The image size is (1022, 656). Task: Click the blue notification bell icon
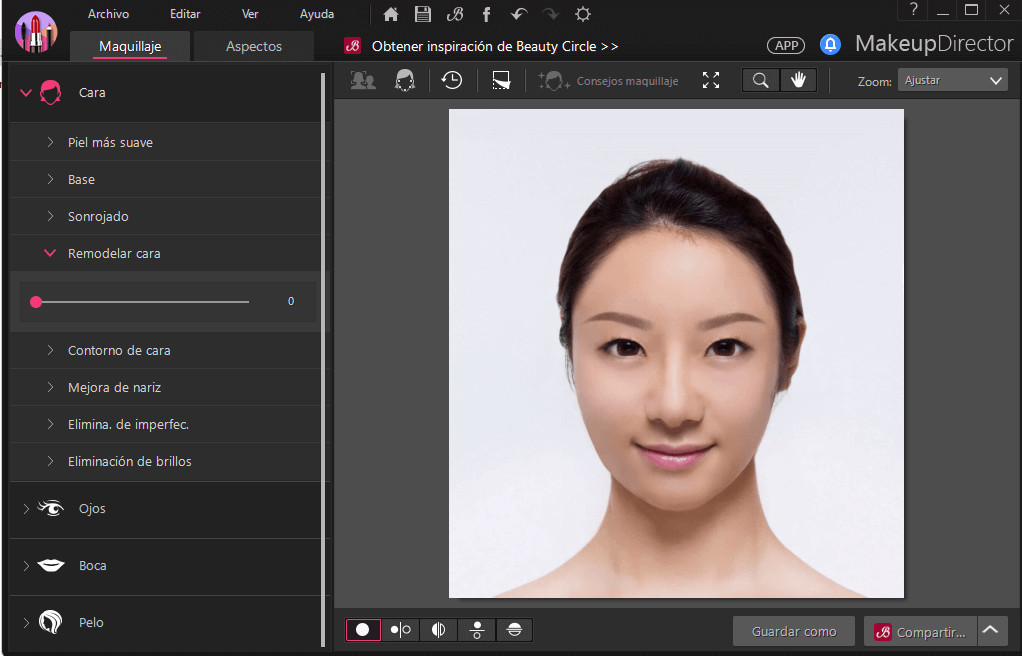click(830, 45)
